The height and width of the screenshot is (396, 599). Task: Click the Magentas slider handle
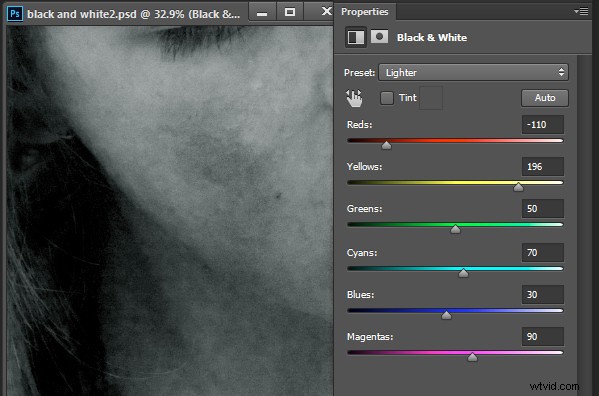[x=473, y=357]
